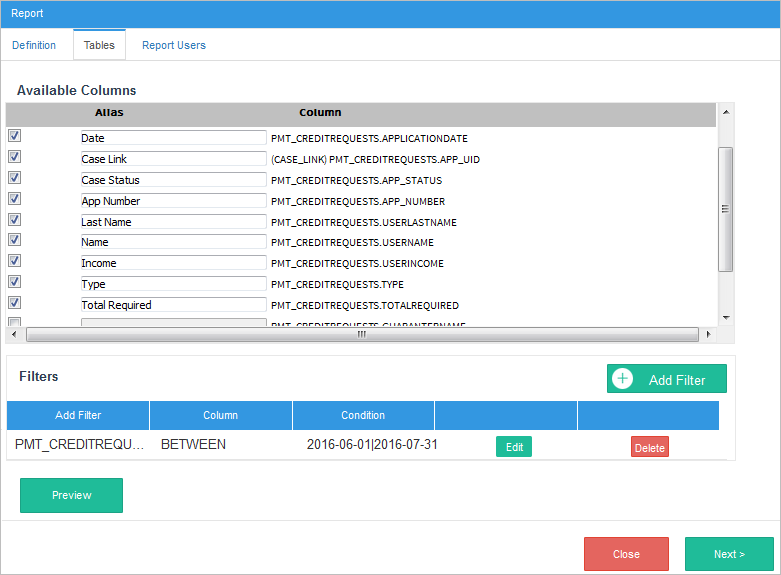Go to the next step

pos(729,554)
